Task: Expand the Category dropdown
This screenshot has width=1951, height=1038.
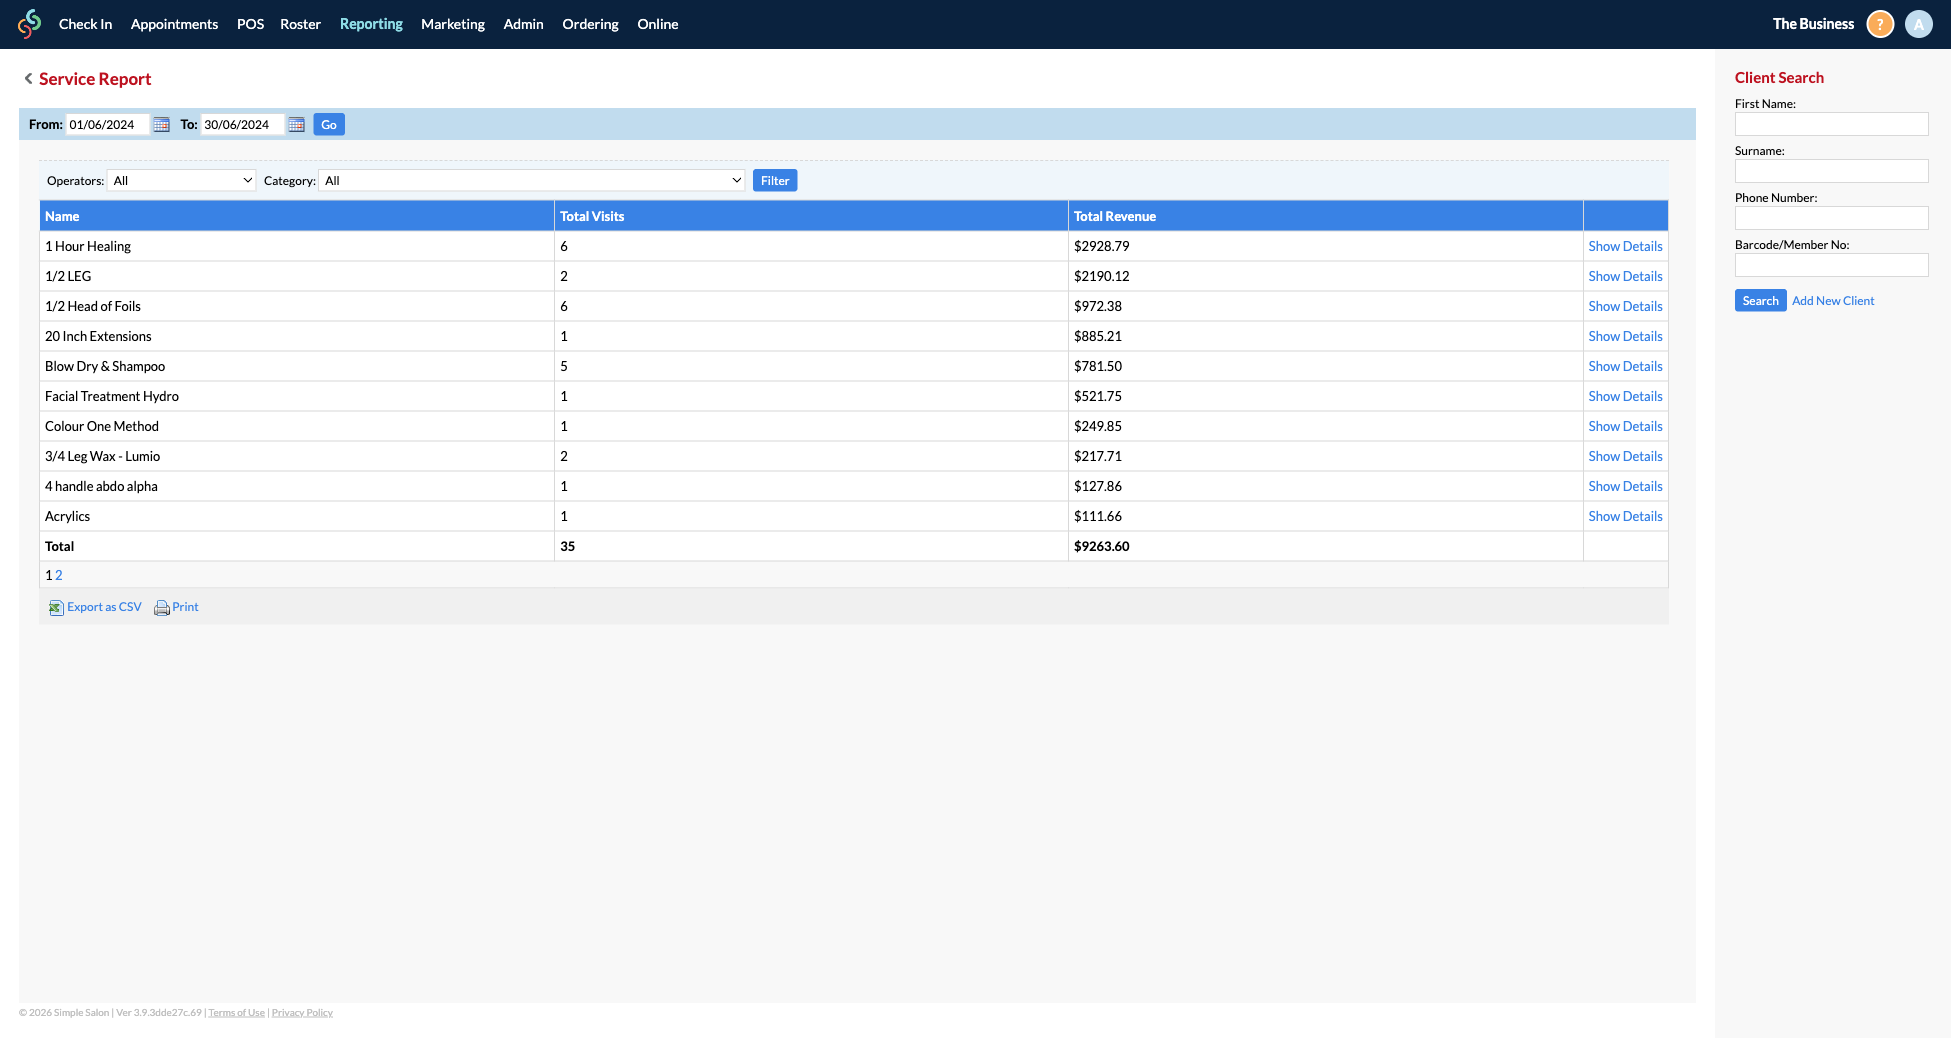Action: (x=532, y=181)
